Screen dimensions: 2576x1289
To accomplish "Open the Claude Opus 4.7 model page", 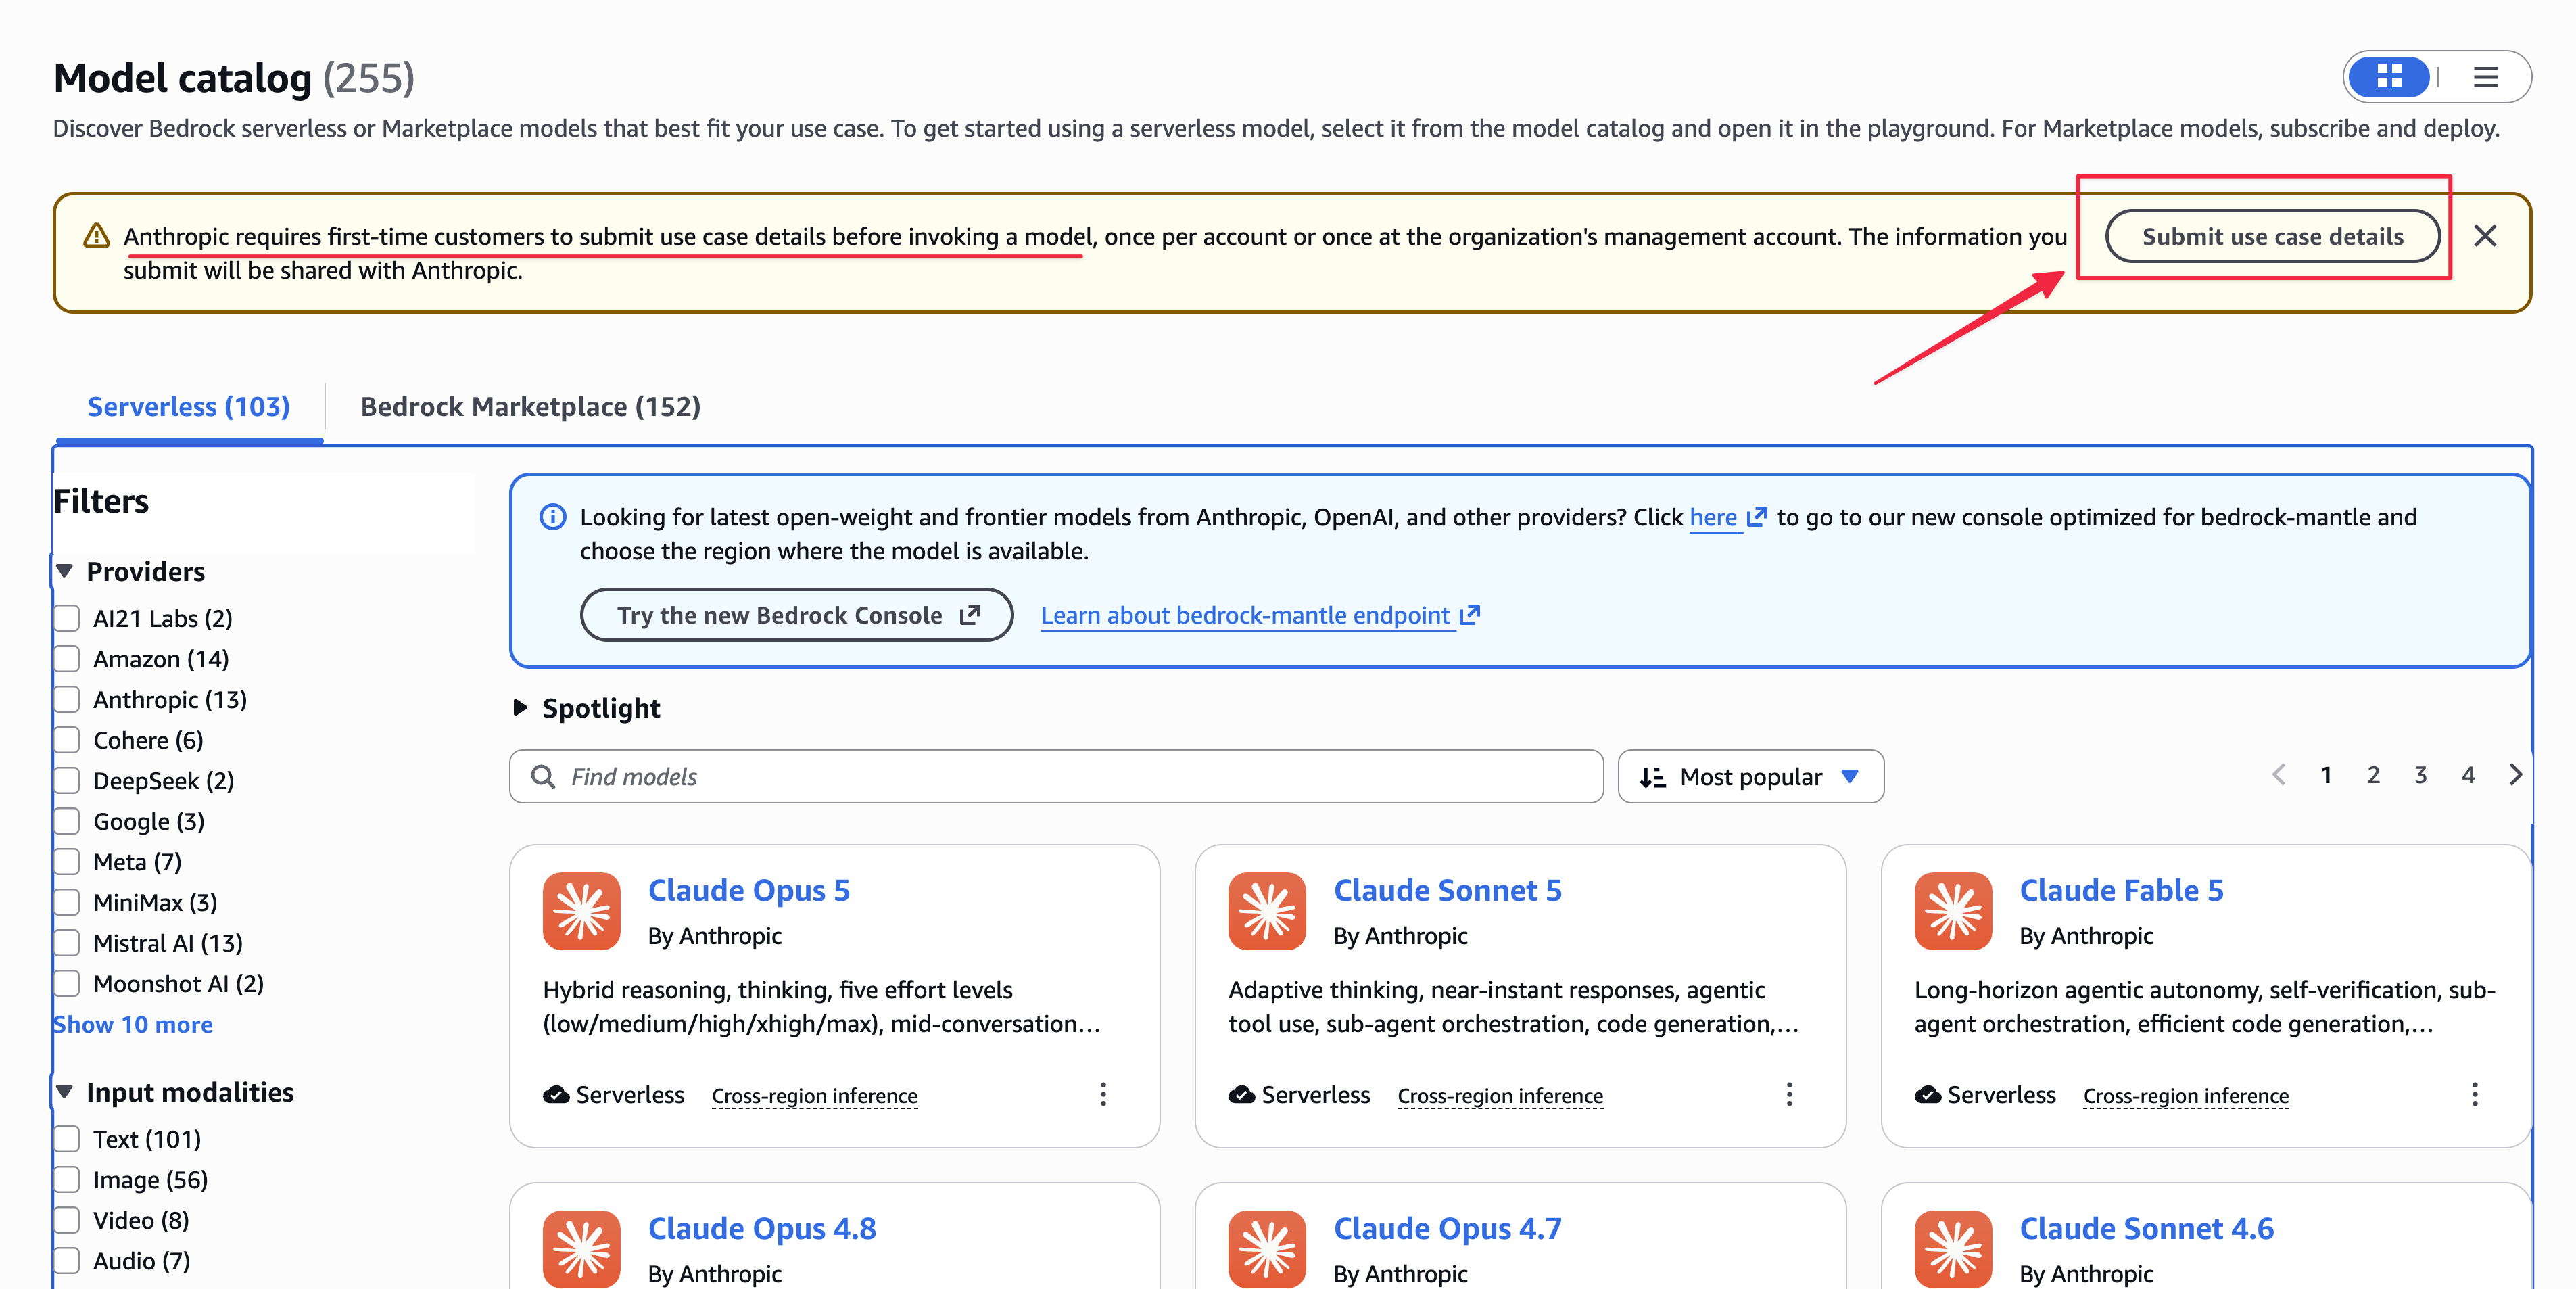I will coord(1447,1228).
